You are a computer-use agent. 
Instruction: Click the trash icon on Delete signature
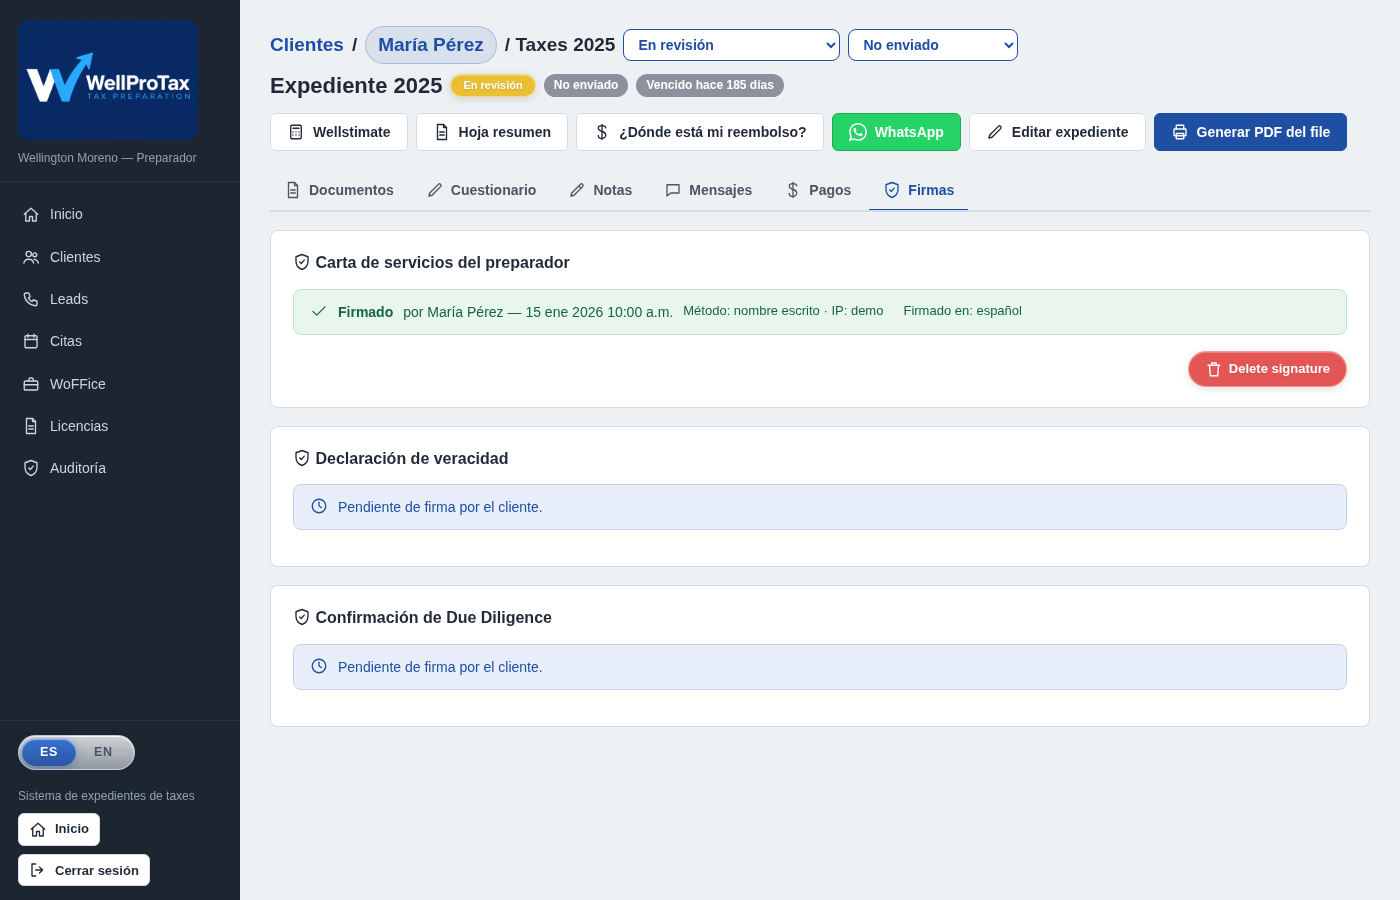tap(1214, 369)
